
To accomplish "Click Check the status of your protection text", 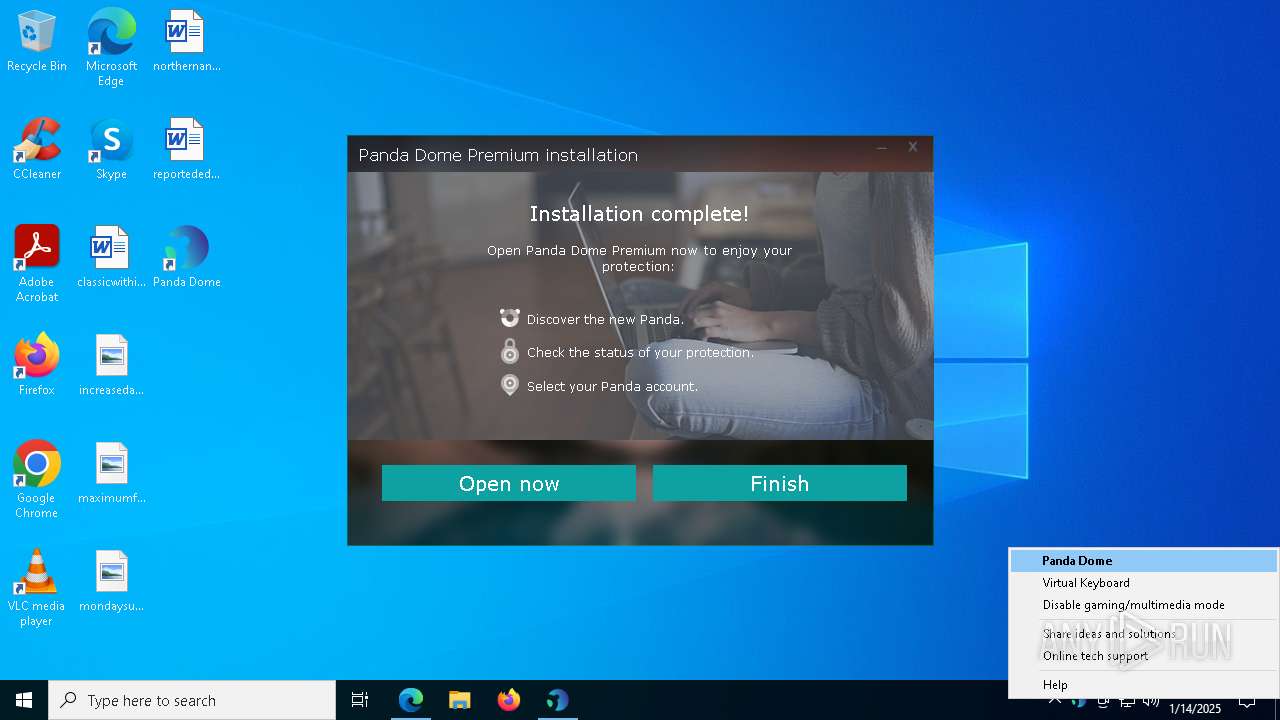I will 641,352.
